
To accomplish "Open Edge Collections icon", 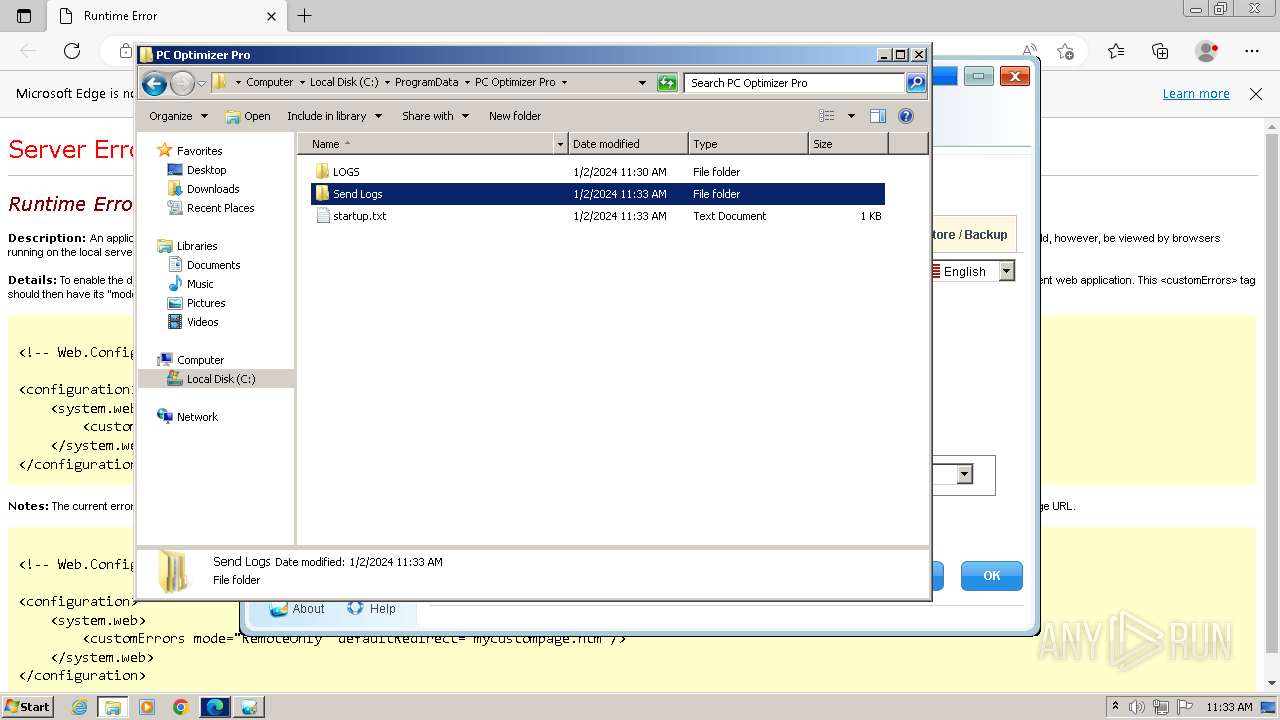I will (x=1160, y=51).
